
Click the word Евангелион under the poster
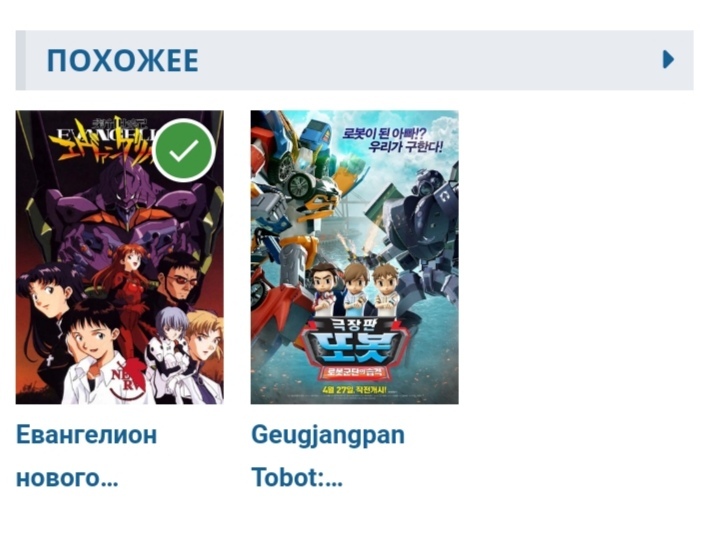coord(87,435)
